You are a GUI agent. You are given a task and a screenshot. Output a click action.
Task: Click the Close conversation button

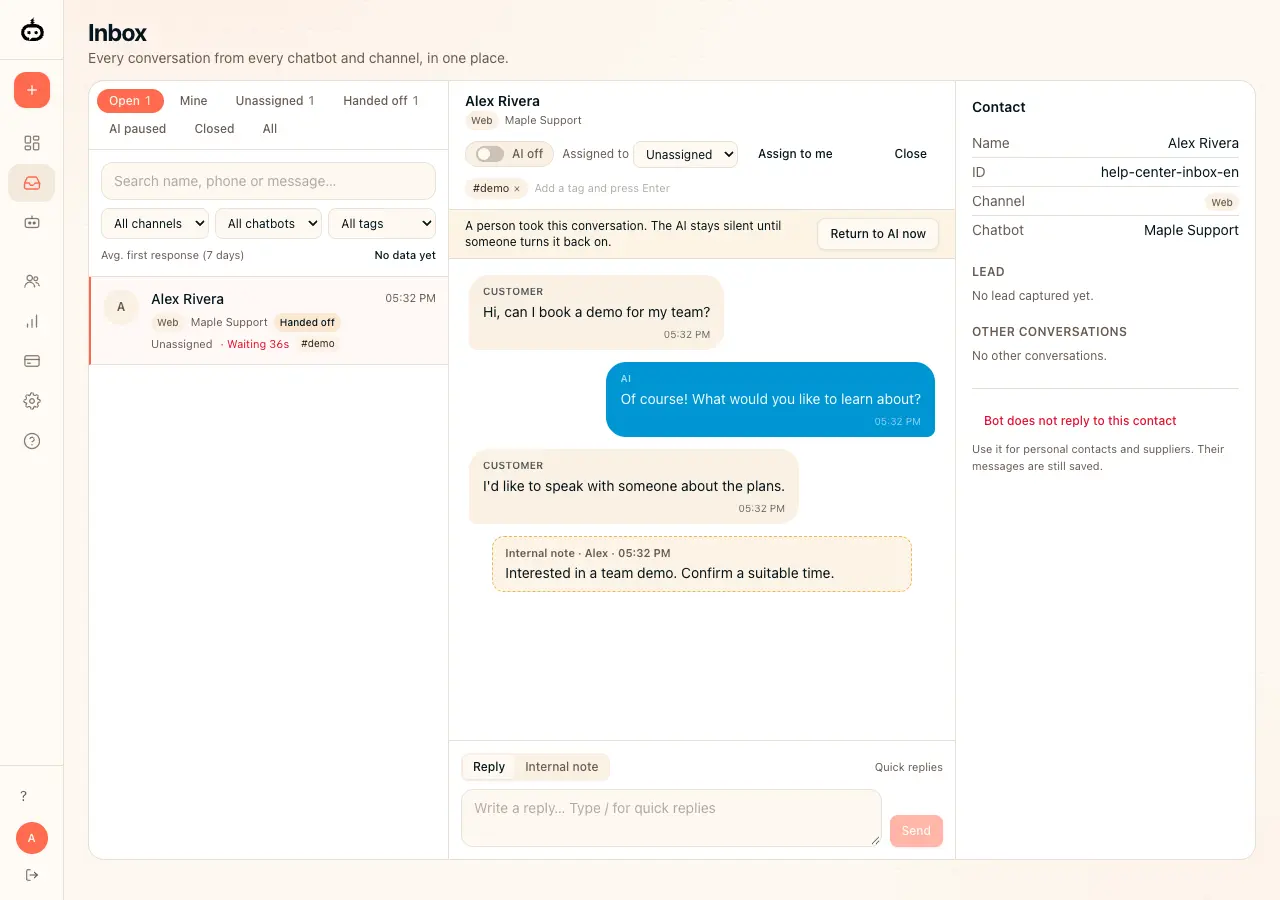pyautogui.click(x=911, y=154)
